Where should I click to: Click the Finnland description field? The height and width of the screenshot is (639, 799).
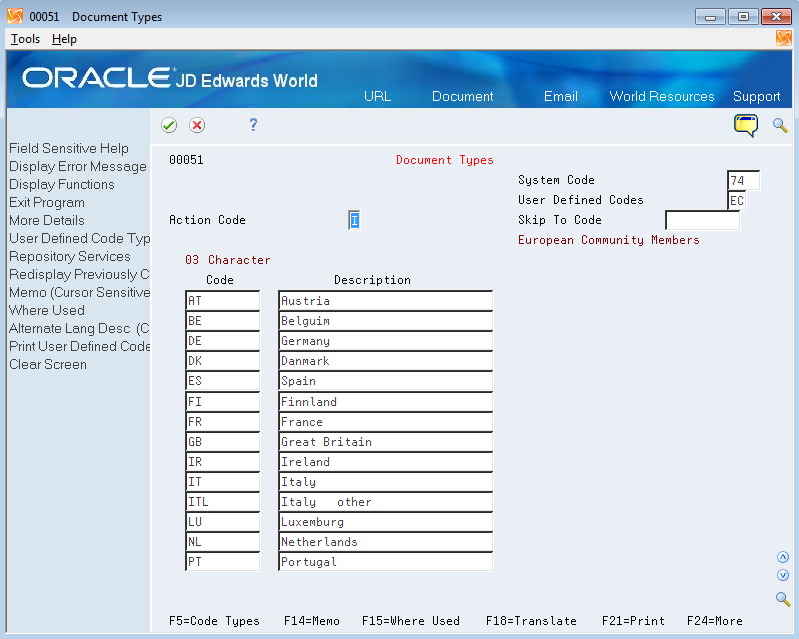point(386,402)
